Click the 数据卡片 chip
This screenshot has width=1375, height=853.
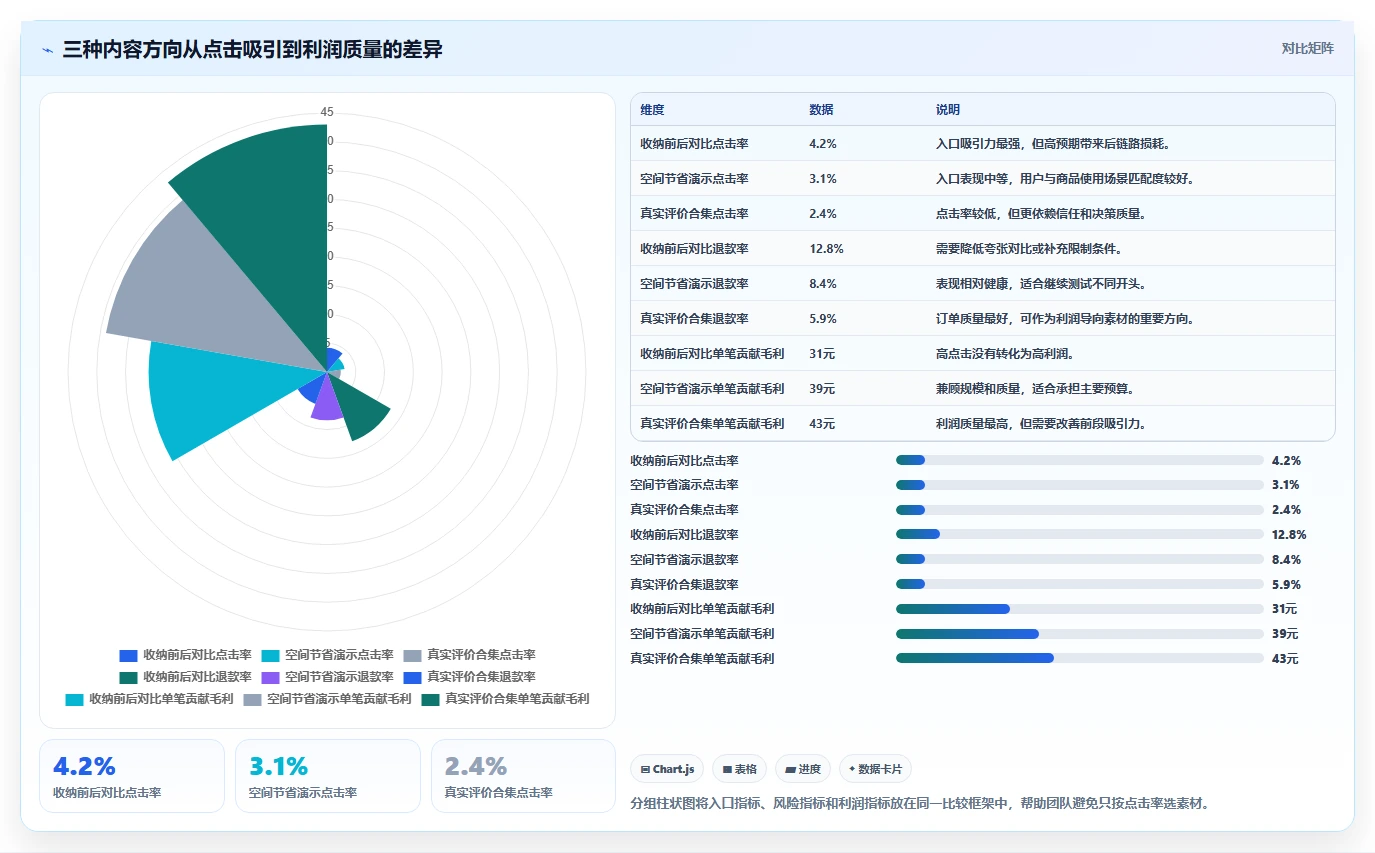[x=875, y=769]
